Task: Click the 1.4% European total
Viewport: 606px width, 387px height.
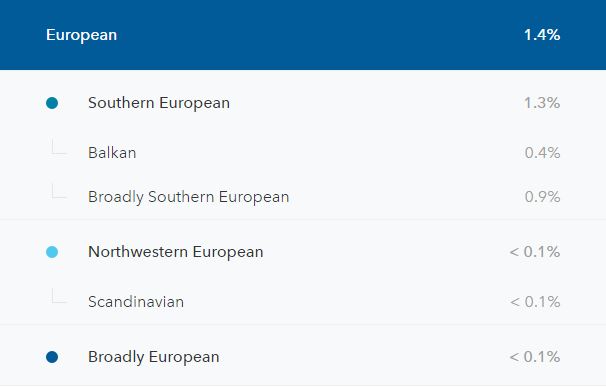Action: [542, 35]
